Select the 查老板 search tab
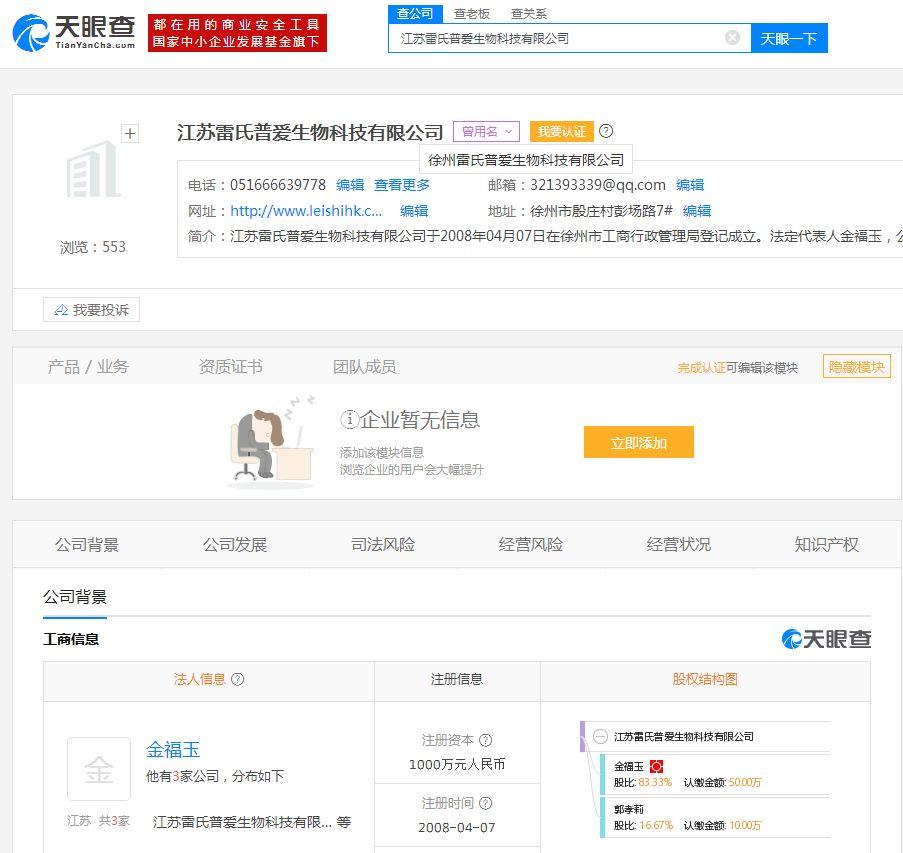Image resolution: width=903 pixels, height=853 pixels. click(472, 13)
